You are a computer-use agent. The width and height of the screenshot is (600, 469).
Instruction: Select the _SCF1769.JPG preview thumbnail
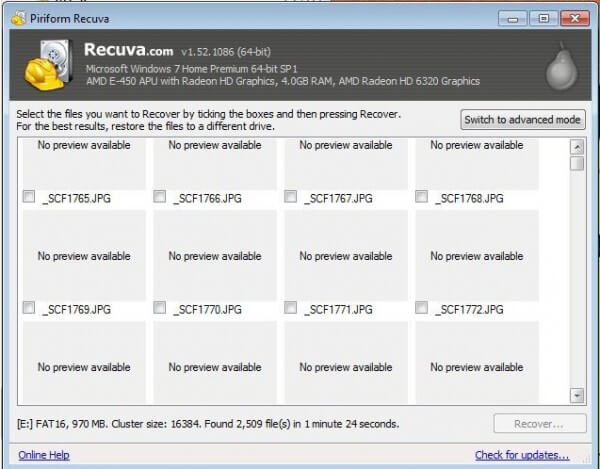tap(84, 255)
